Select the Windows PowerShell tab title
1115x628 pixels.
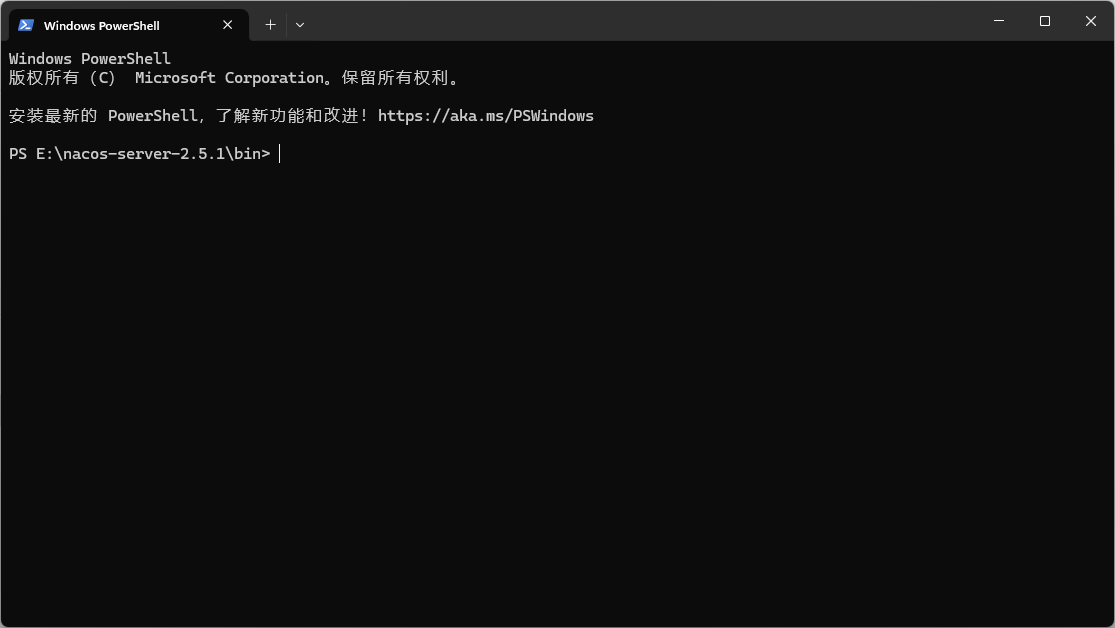[102, 26]
